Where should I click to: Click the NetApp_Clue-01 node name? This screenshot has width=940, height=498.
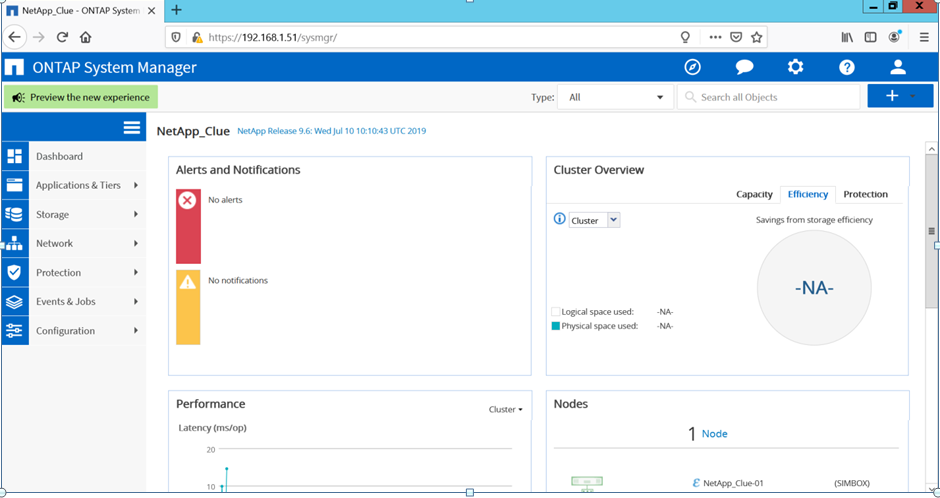(733, 483)
